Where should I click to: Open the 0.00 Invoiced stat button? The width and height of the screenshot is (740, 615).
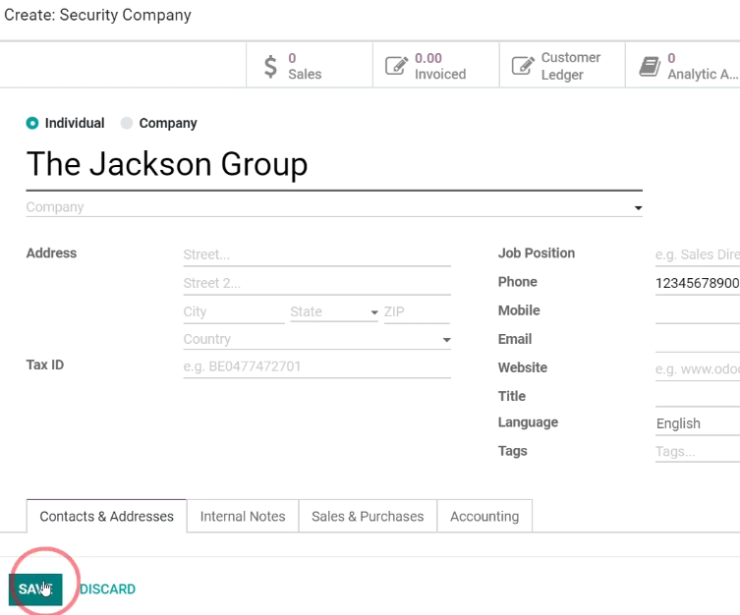pos(436,65)
